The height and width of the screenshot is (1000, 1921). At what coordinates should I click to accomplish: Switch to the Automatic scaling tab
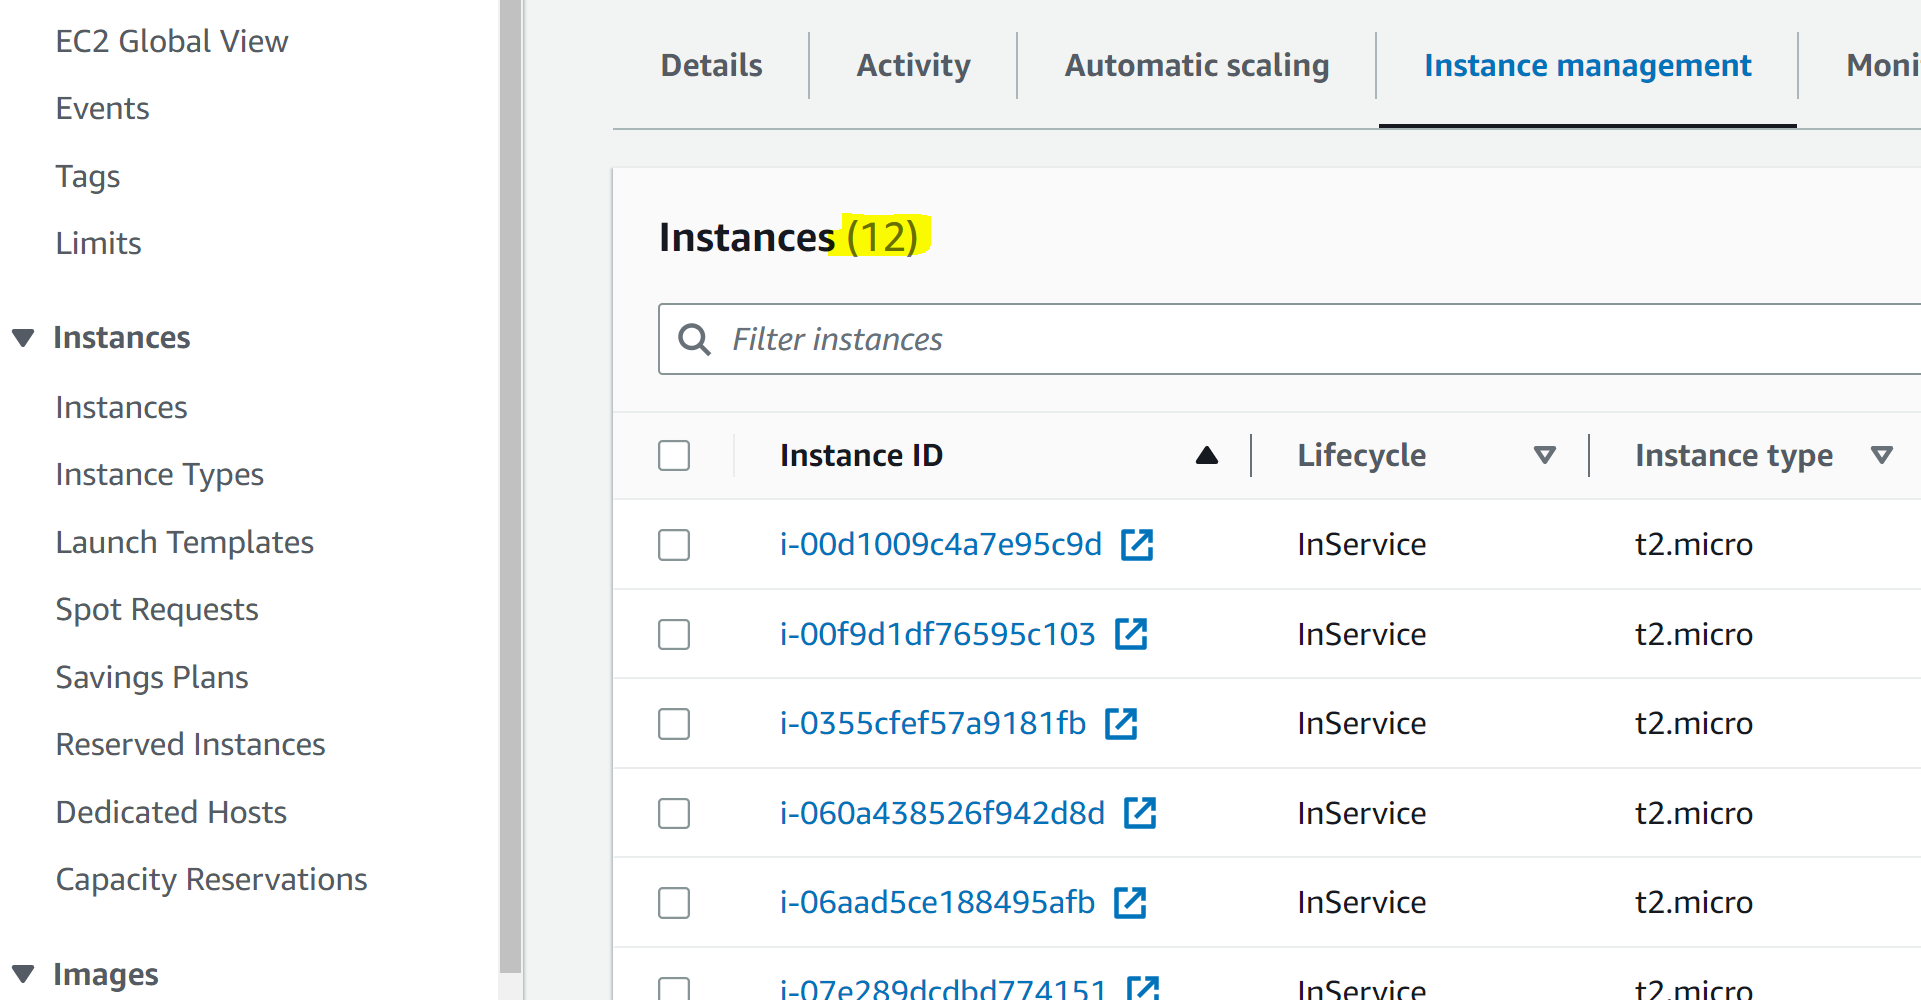point(1196,66)
